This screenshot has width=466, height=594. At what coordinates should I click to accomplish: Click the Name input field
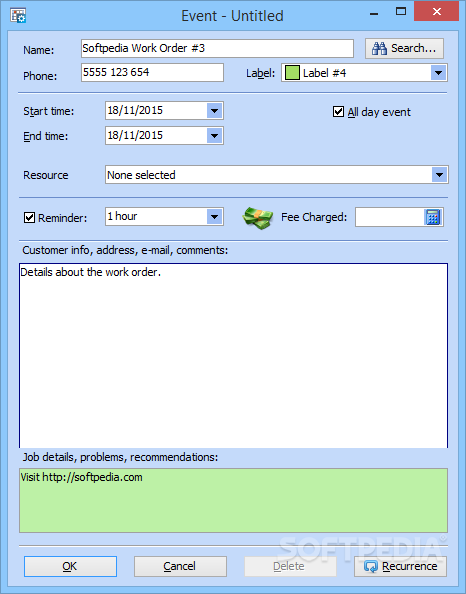pos(217,48)
